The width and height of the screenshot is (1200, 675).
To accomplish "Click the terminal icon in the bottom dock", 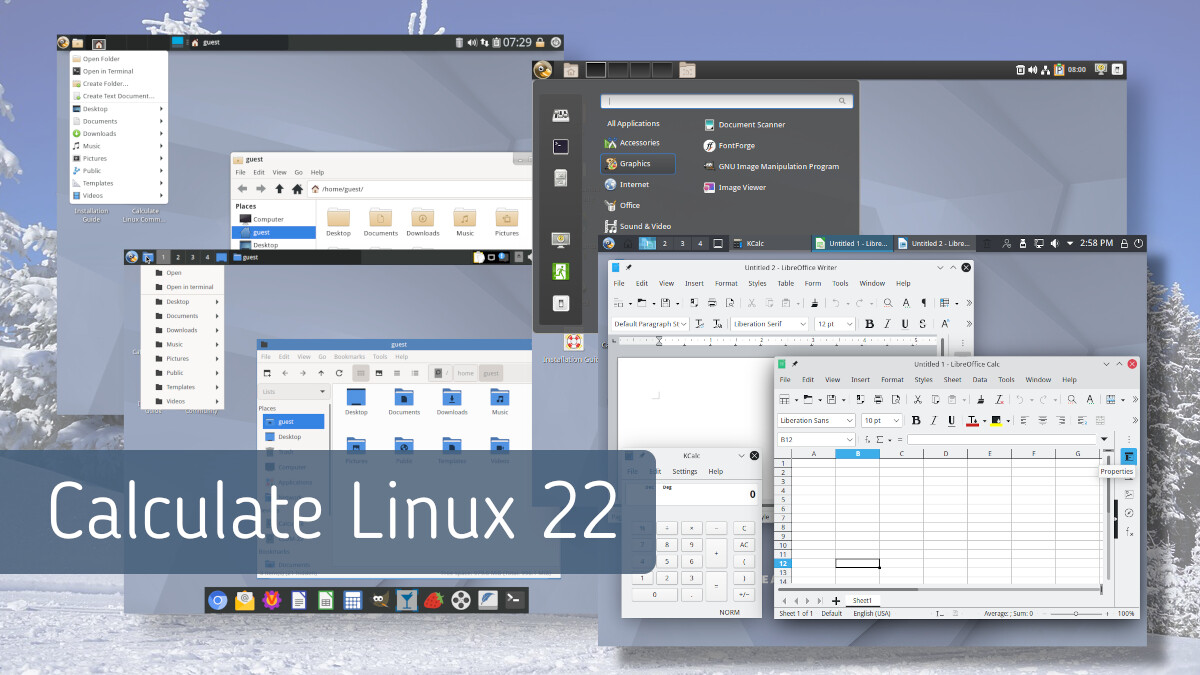I will coord(514,600).
